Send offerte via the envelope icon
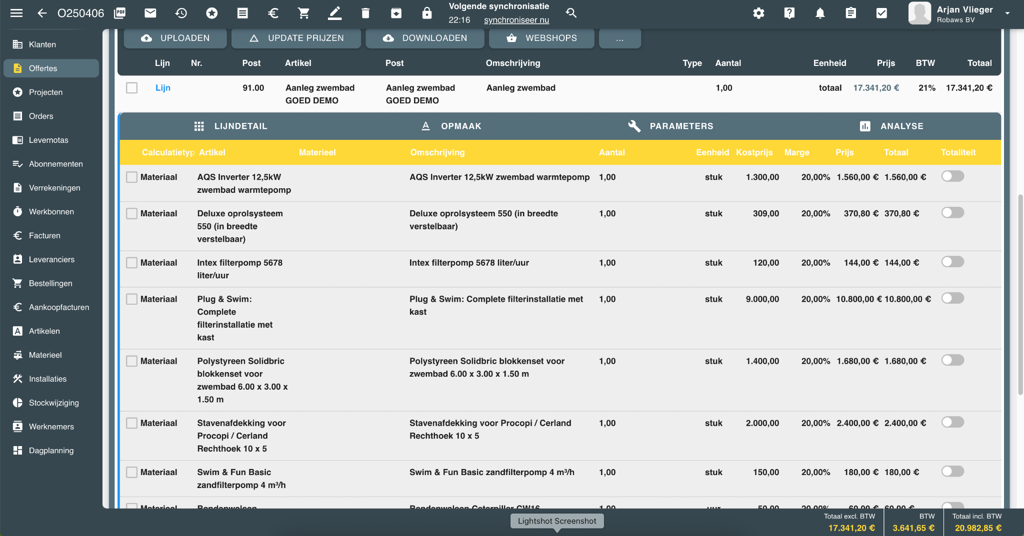 pyautogui.click(x=150, y=13)
